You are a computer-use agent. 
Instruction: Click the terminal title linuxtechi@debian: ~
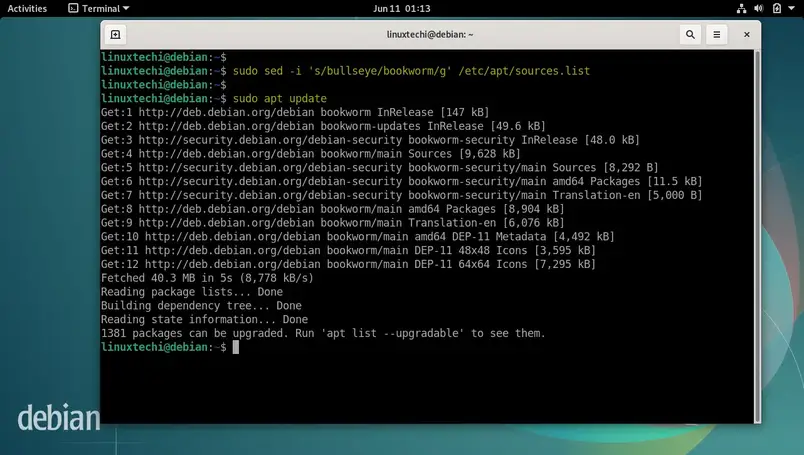point(430,34)
